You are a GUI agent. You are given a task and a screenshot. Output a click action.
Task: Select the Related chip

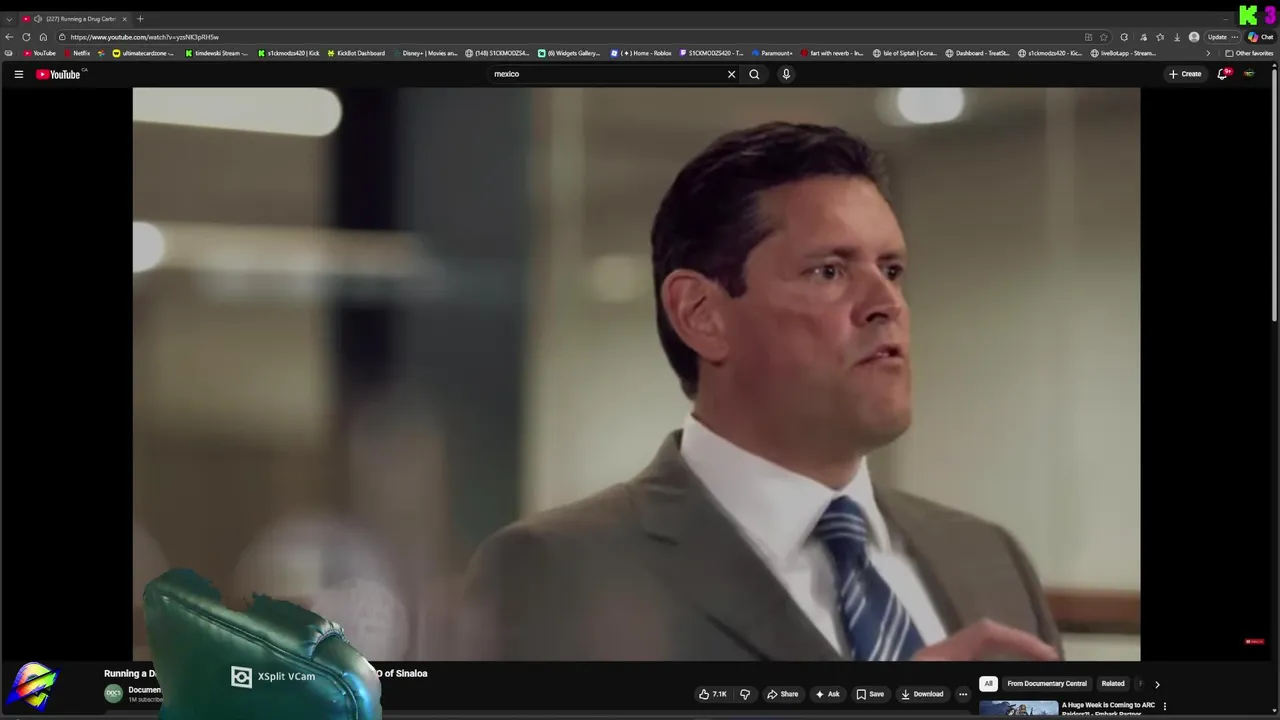1113,684
